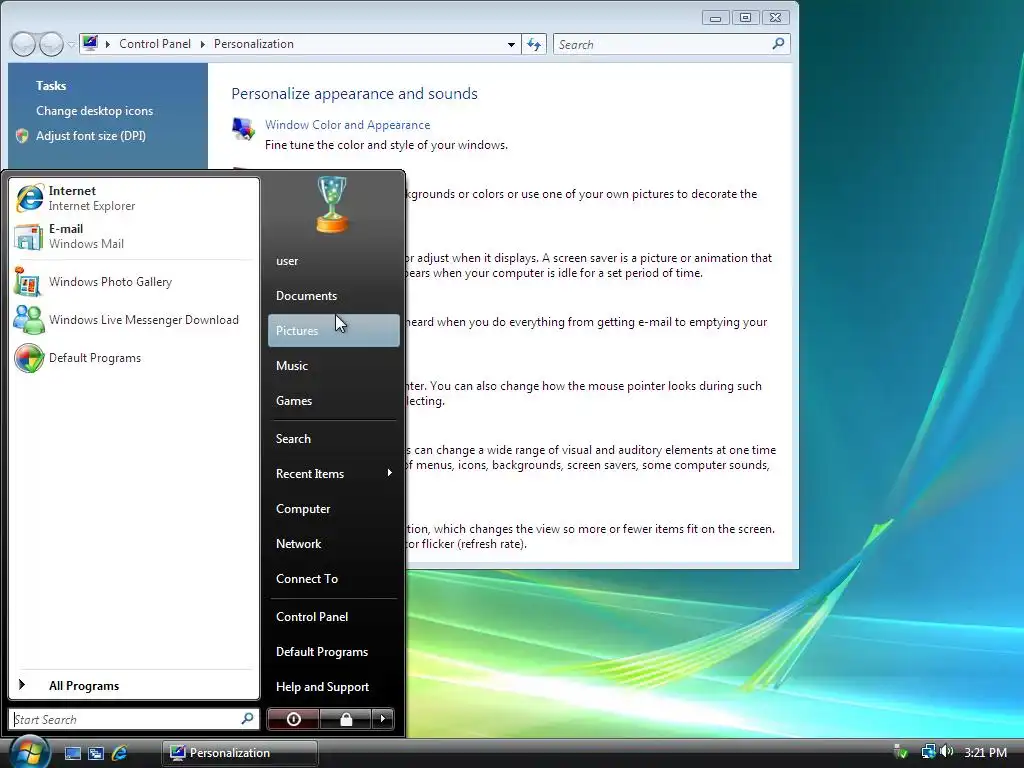Click the network tray icon
The width and height of the screenshot is (1024, 768).
pos(928,752)
